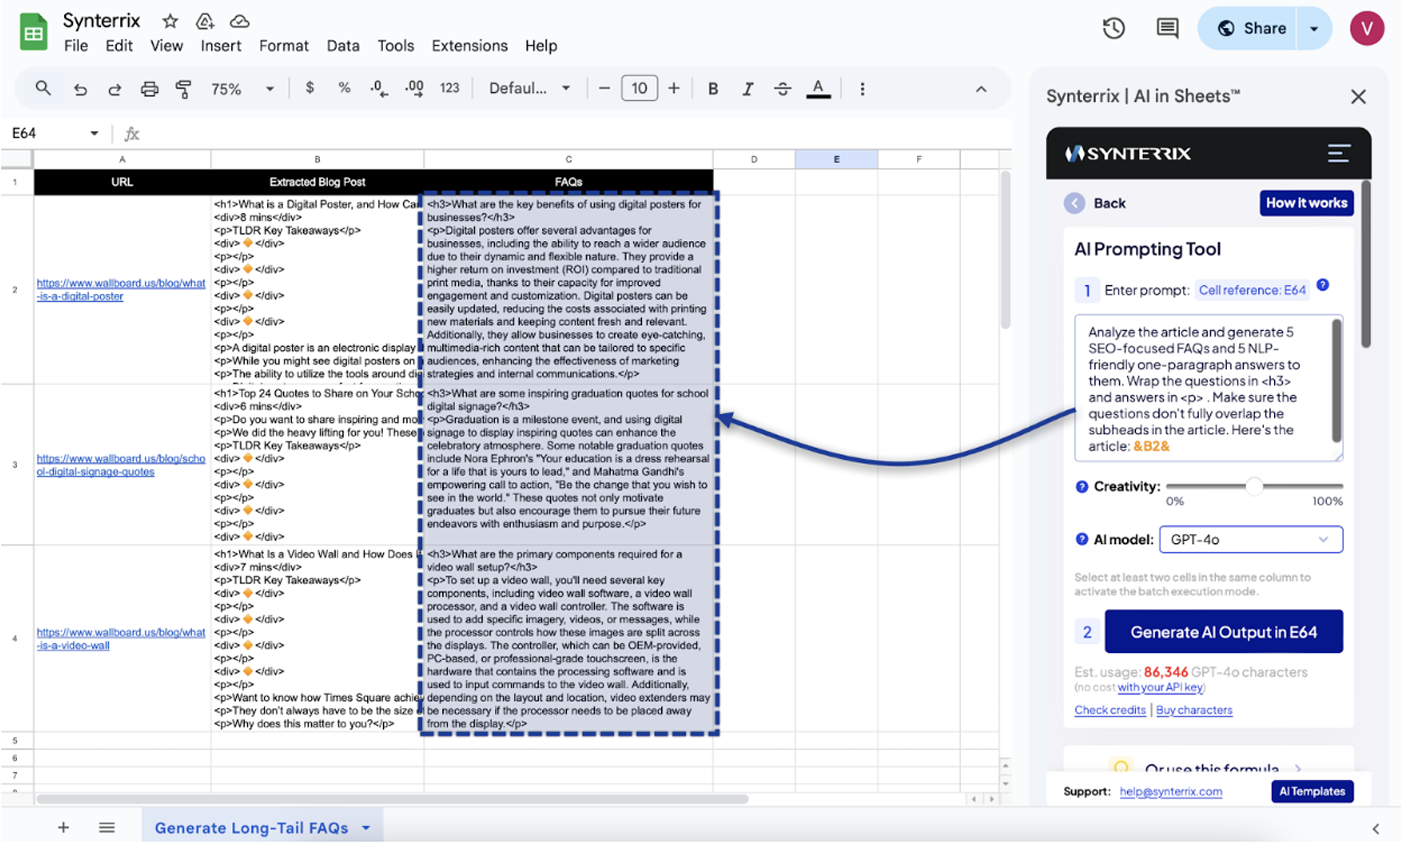The width and height of the screenshot is (1401, 843).
Task: Open Synterrix sidebar hamburger menu
Action: [1338, 153]
